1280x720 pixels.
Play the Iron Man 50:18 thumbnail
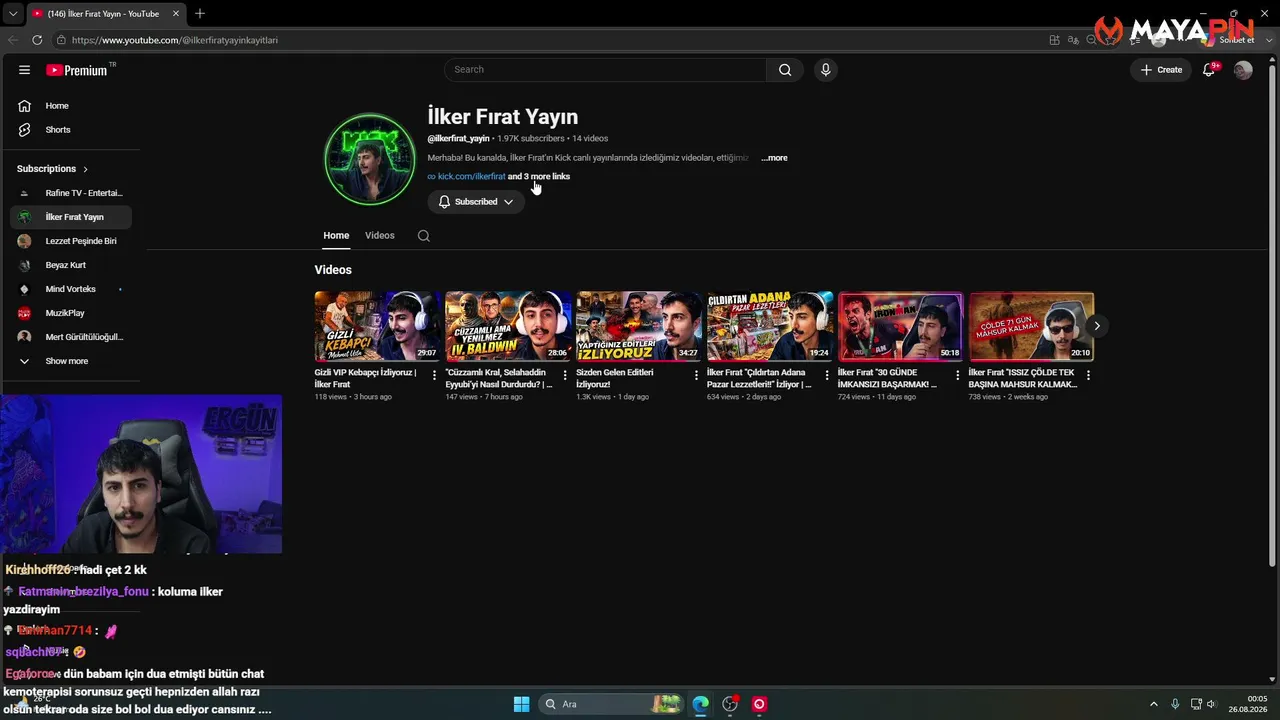(x=901, y=326)
